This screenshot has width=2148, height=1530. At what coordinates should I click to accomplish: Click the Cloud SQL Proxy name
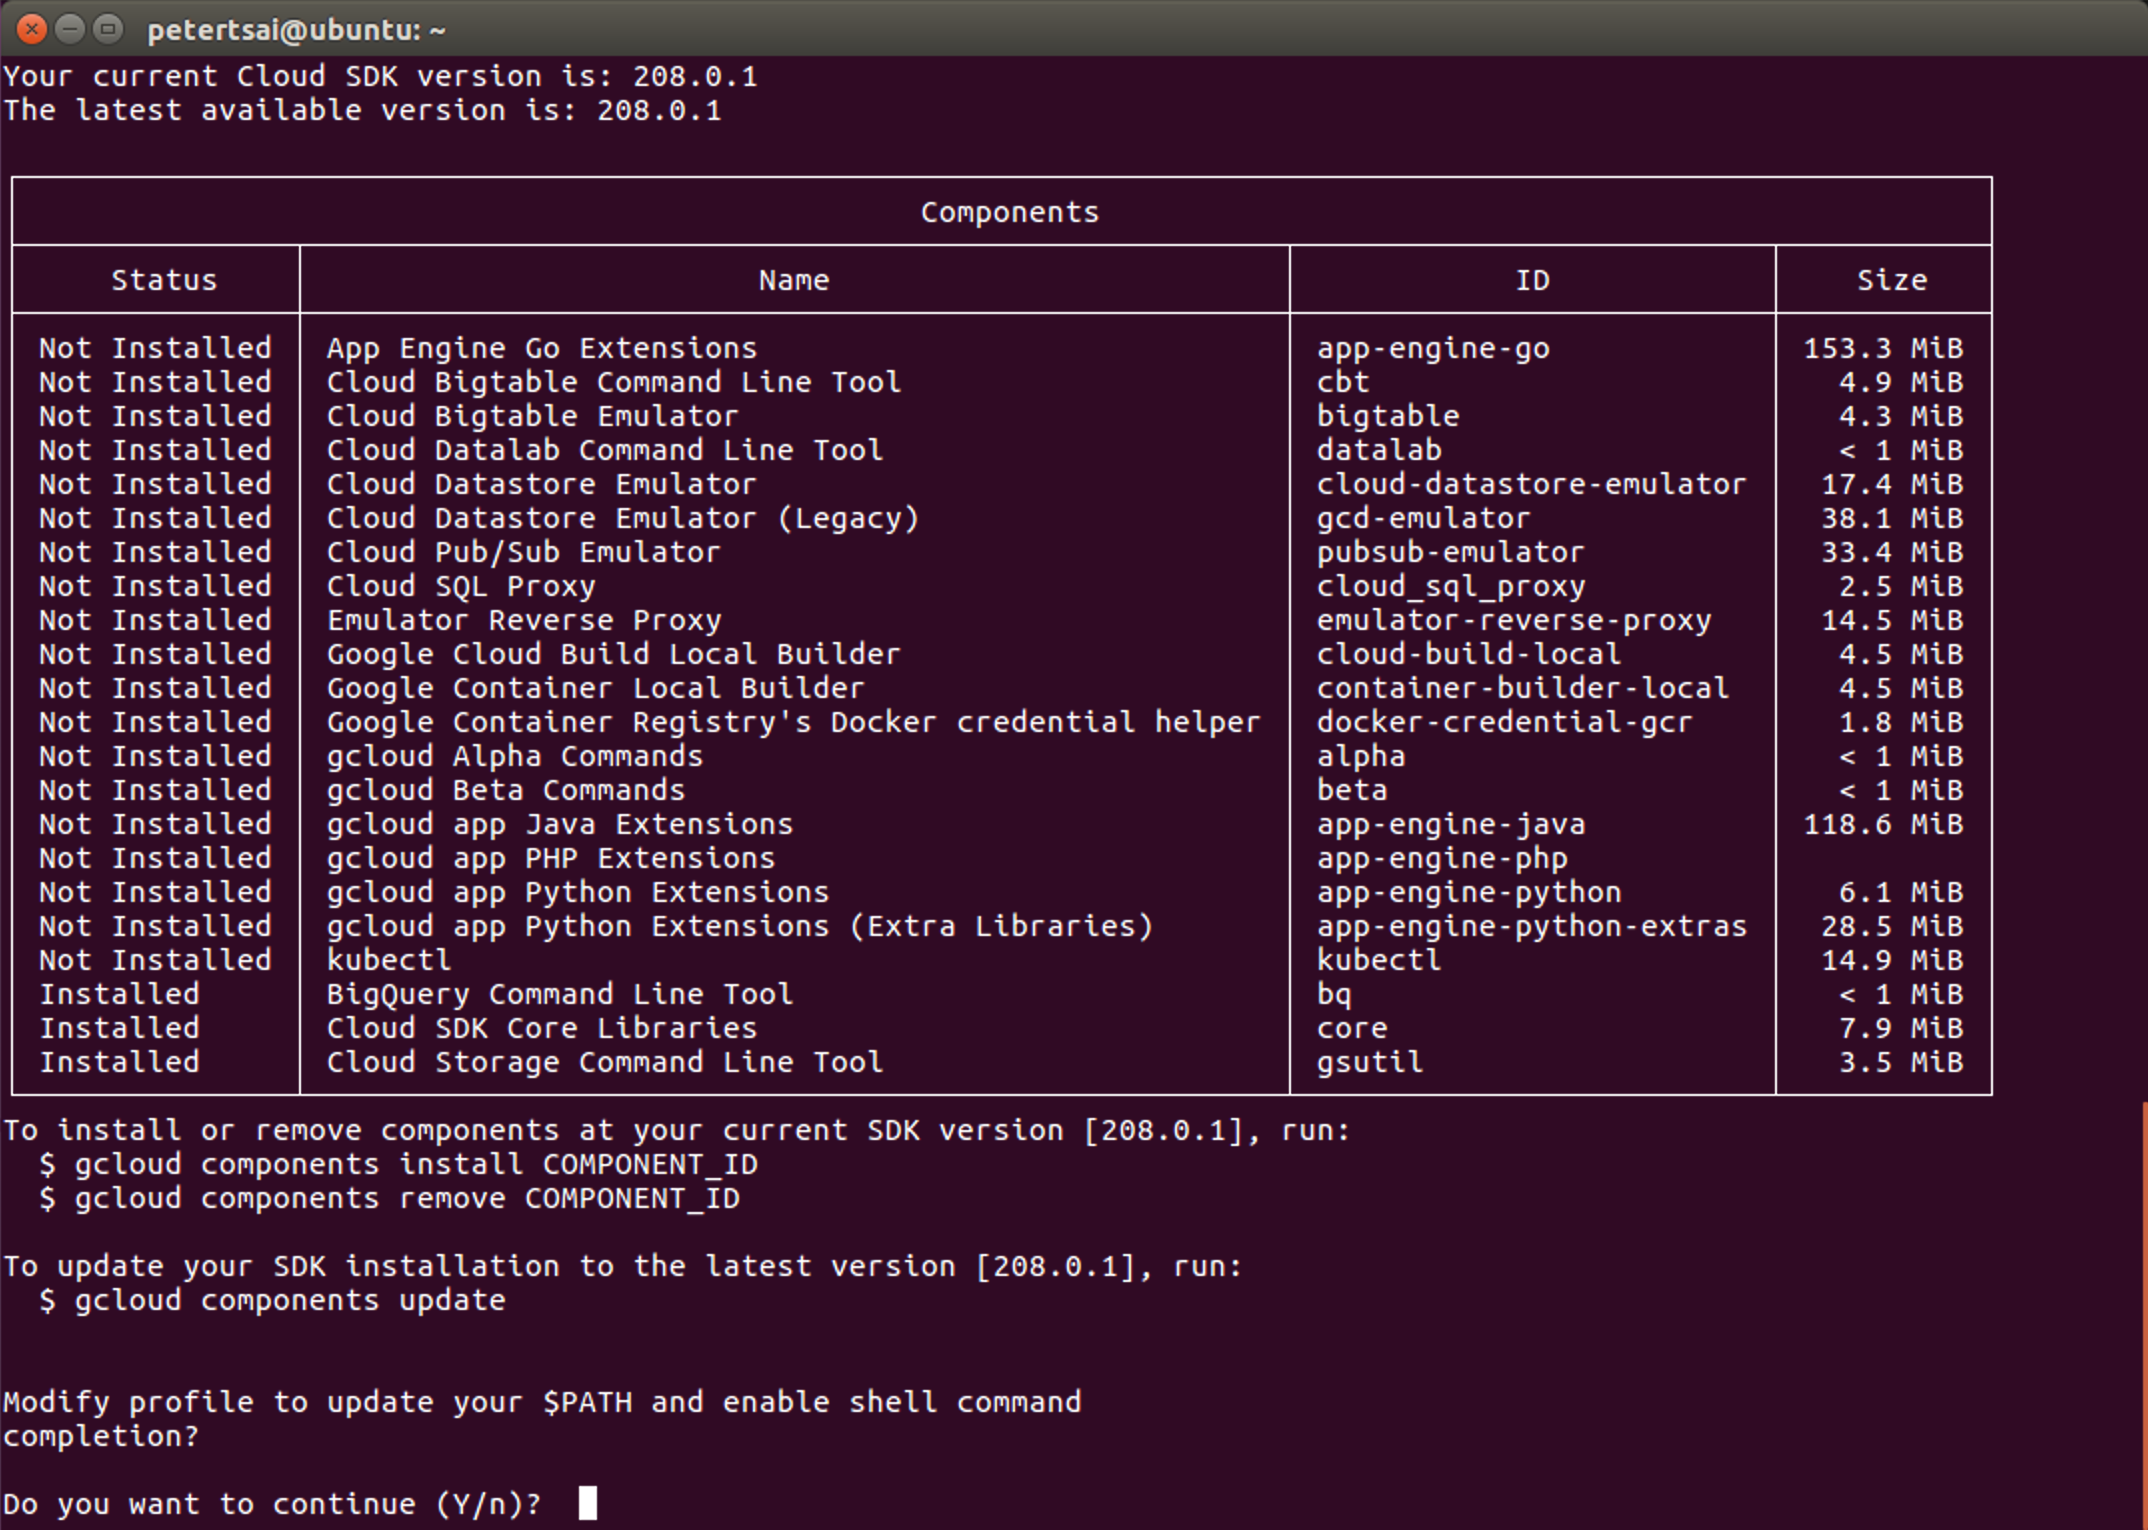coord(461,586)
